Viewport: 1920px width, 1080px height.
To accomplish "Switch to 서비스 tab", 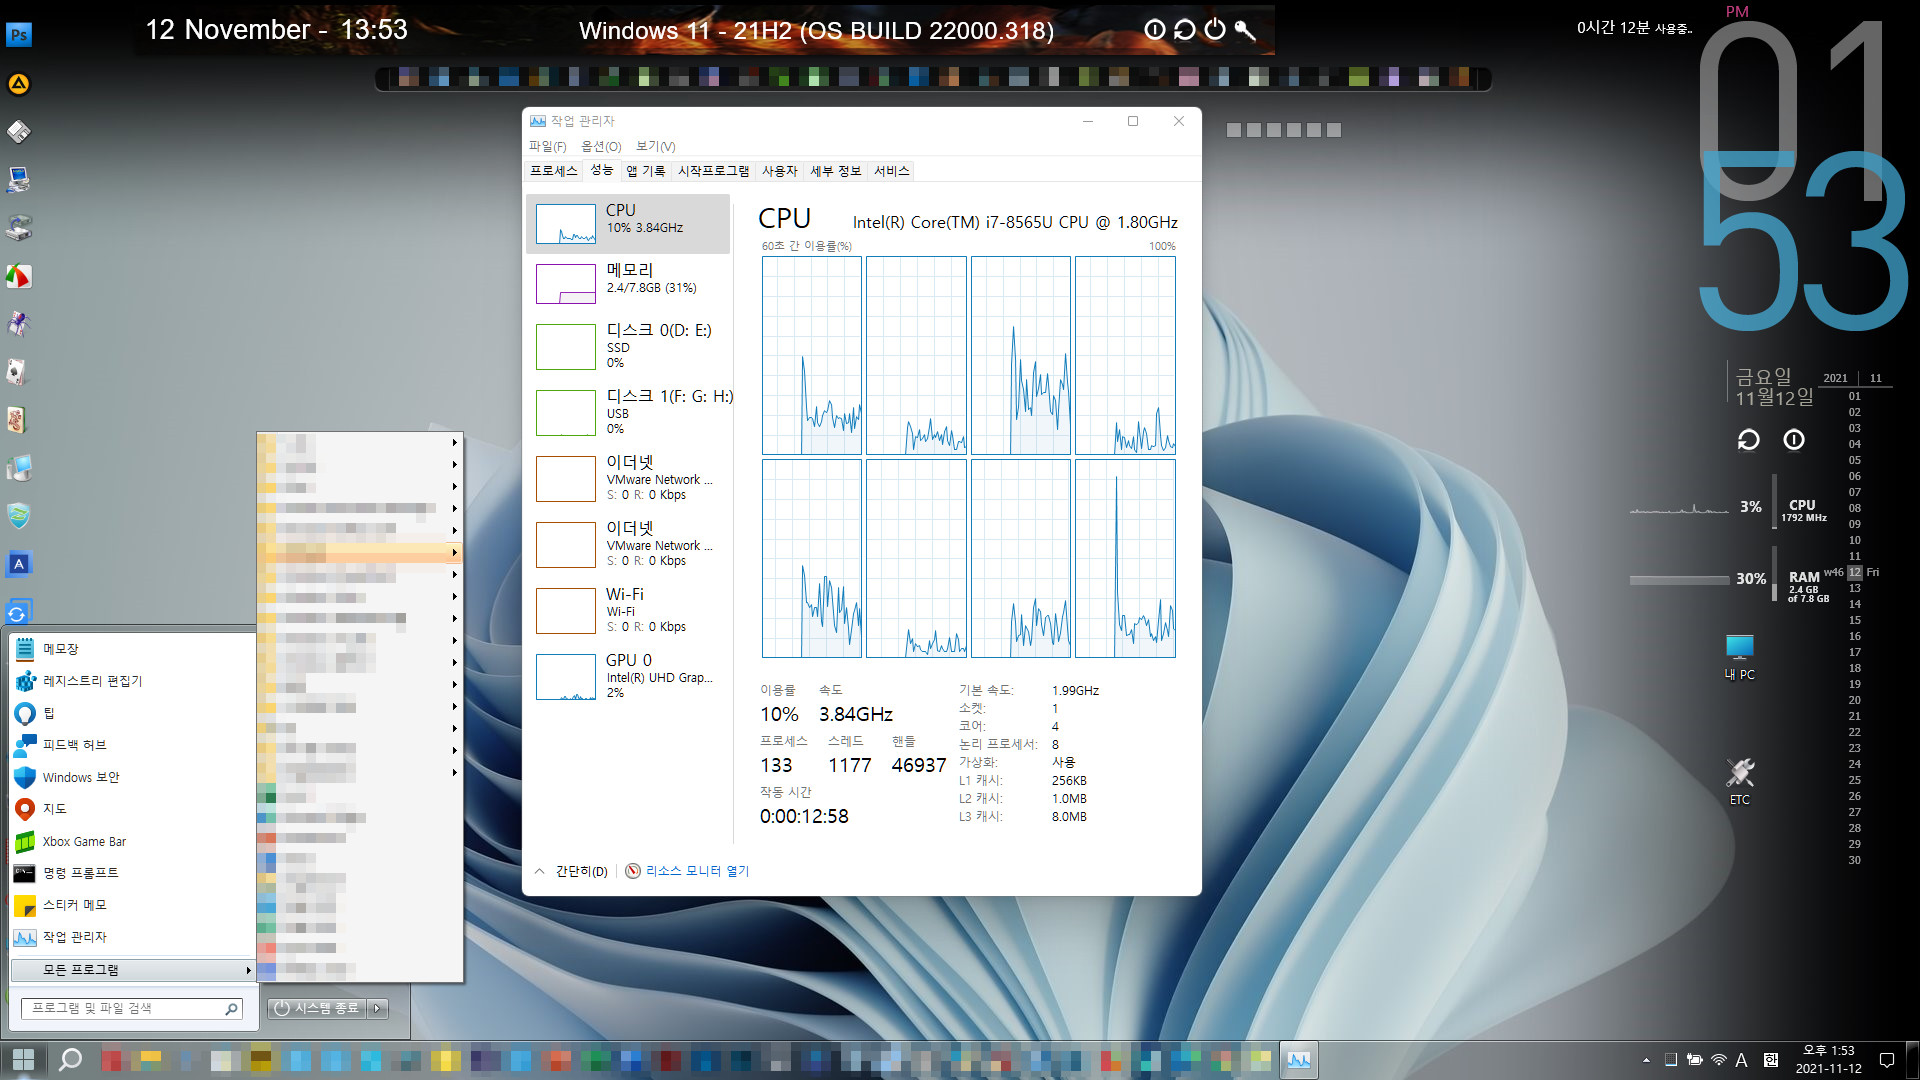I will 891,171.
